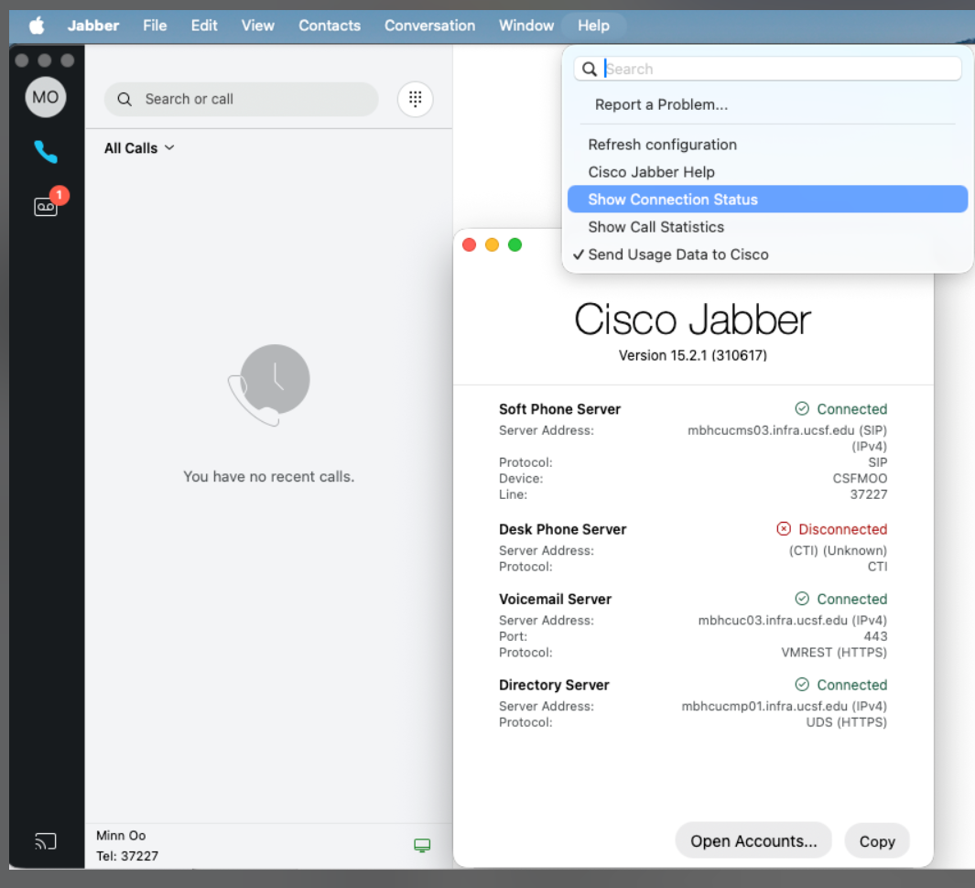Click the Disconnected status for Desk Phone Server
Viewport: 975px width, 888px height.
point(843,529)
